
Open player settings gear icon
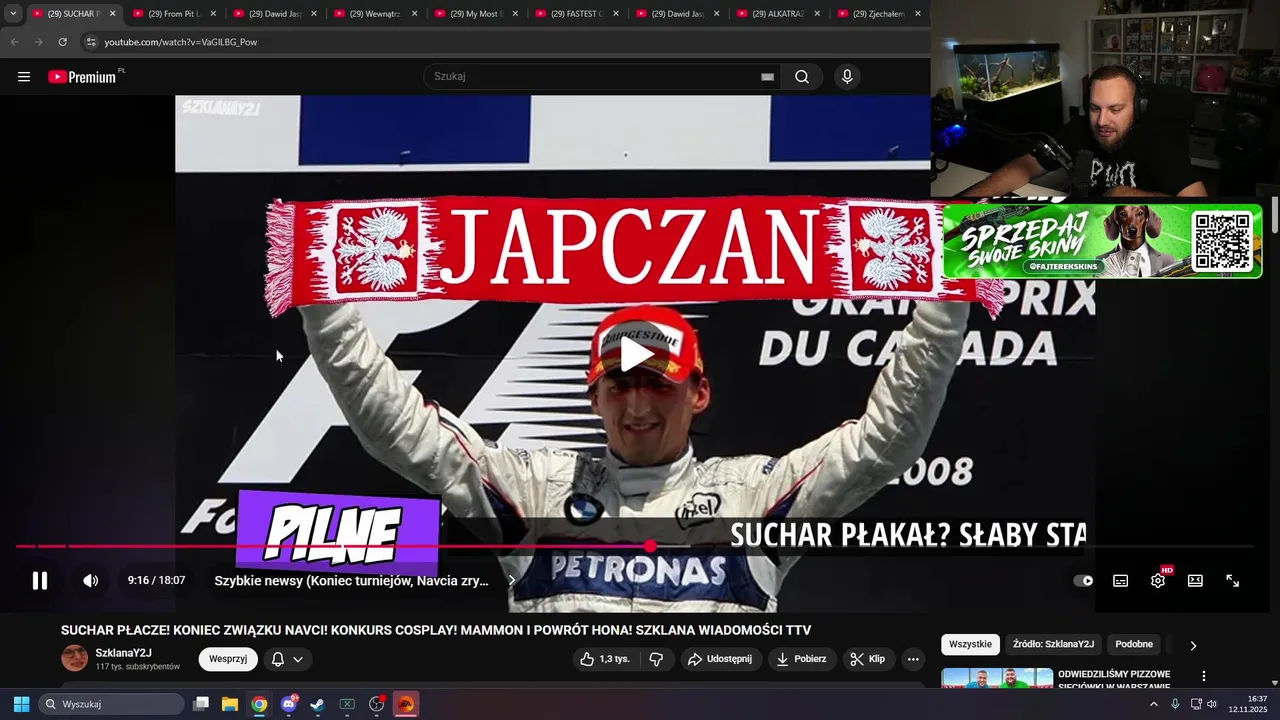(1158, 580)
